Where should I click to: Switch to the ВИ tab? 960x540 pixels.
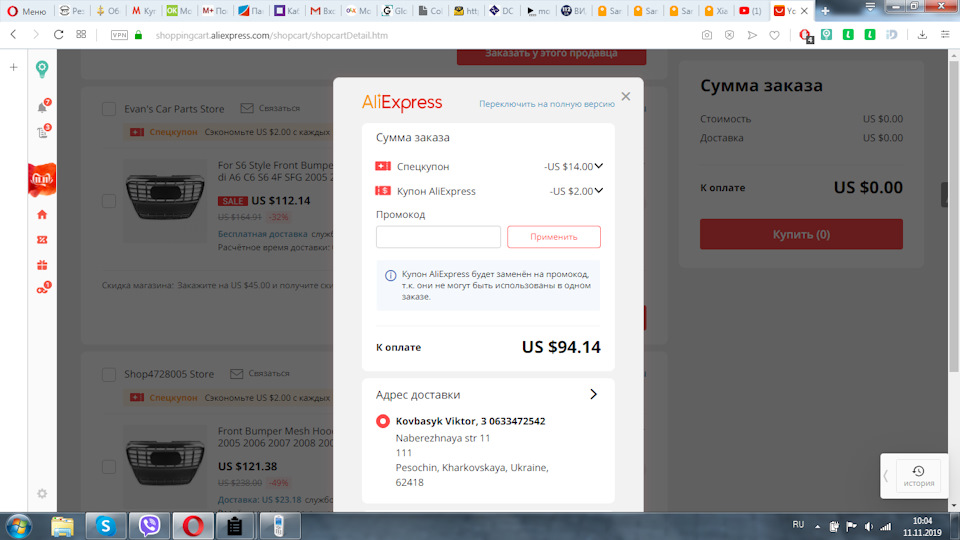(x=573, y=10)
